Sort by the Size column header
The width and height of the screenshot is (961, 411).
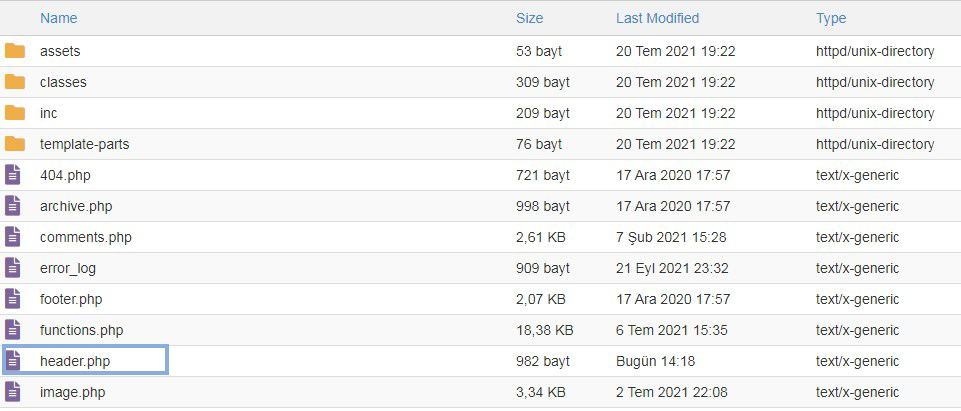point(530,18)
